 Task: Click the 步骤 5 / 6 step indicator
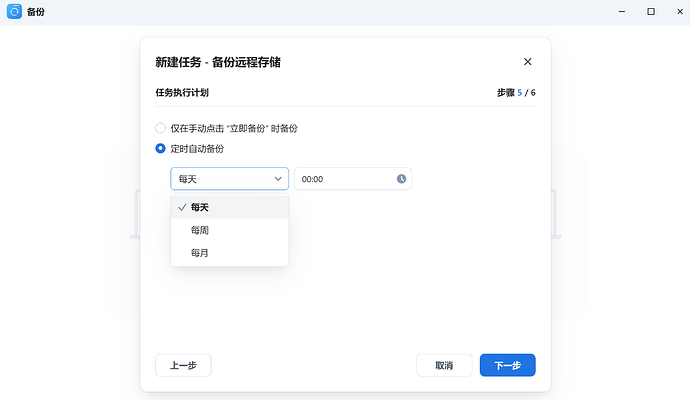tap(516, 92)
